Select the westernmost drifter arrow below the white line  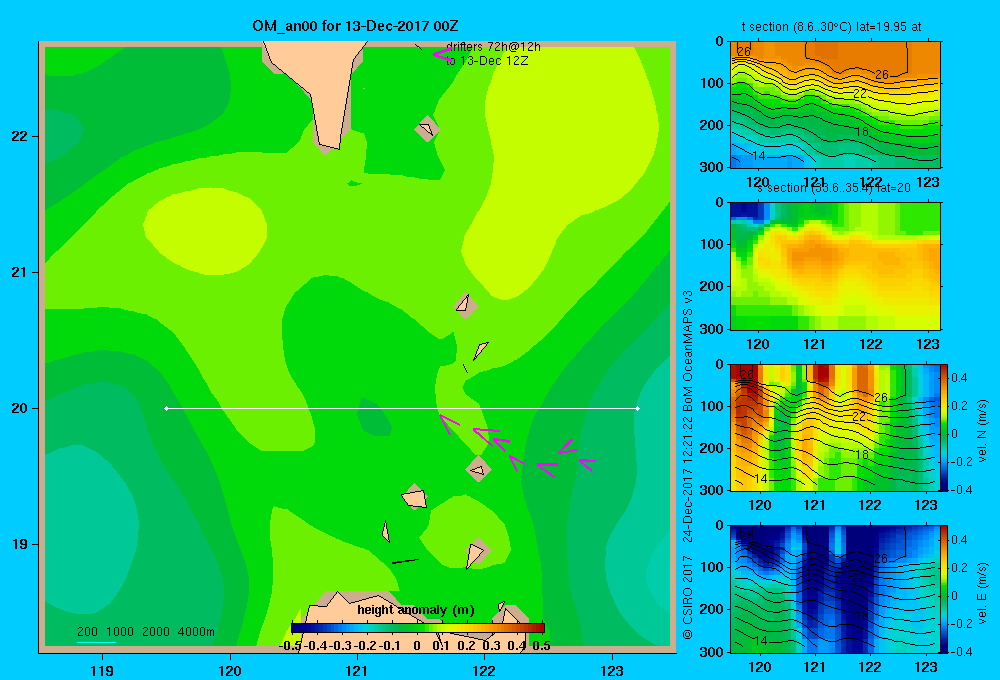tap(449, 424)
